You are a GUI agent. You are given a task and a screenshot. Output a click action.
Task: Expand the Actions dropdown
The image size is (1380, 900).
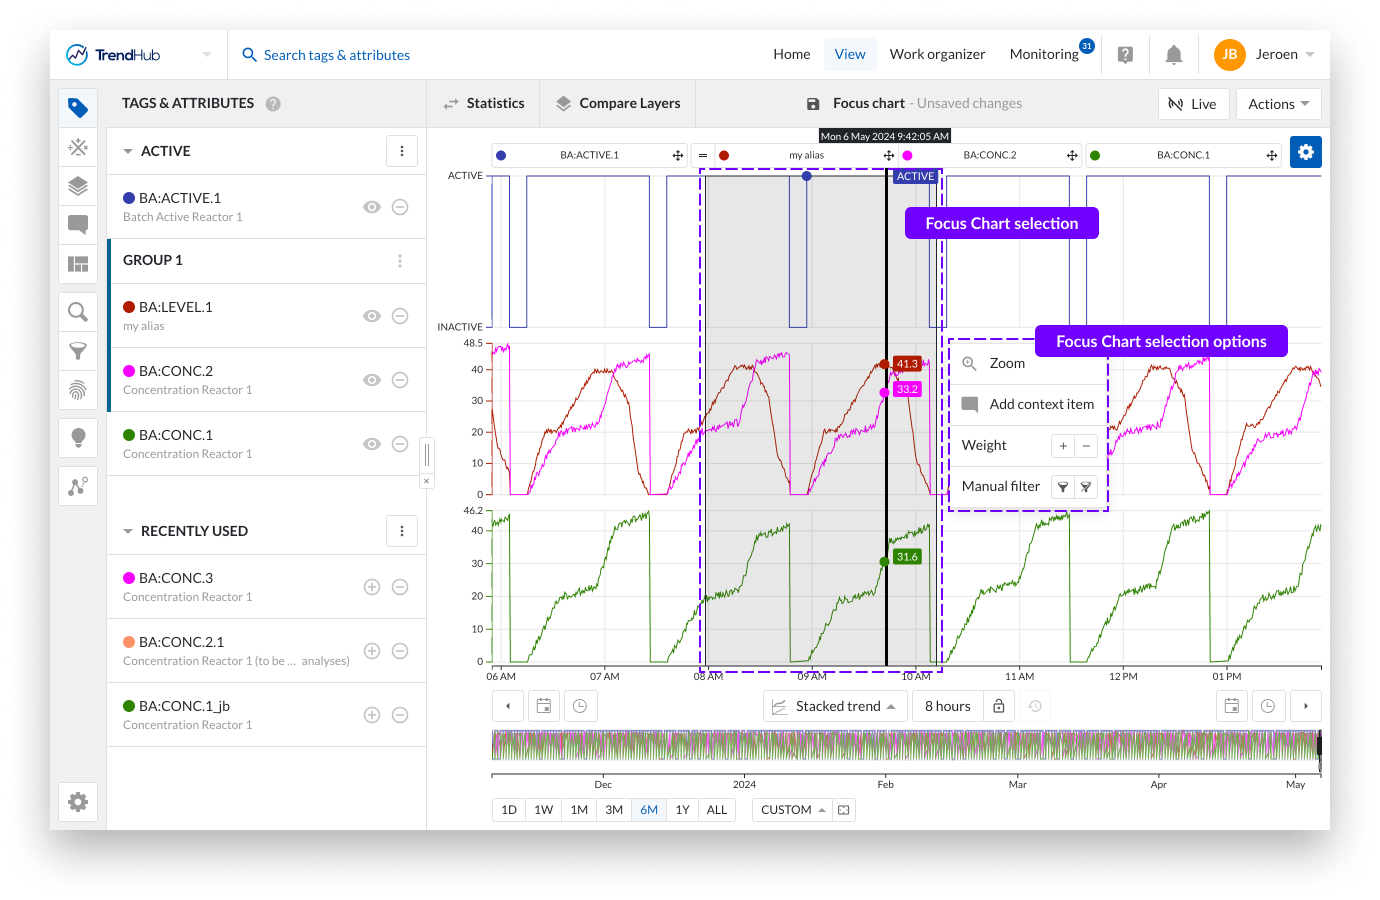click(x=1278, y=104)
